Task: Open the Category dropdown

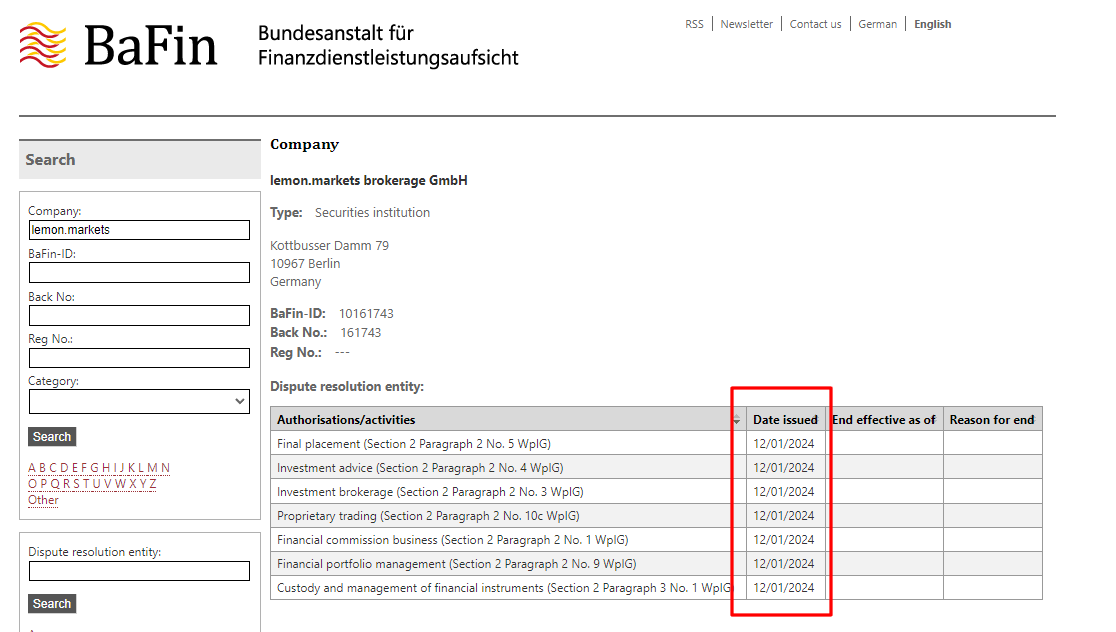Action: click(x=139, y=400)
